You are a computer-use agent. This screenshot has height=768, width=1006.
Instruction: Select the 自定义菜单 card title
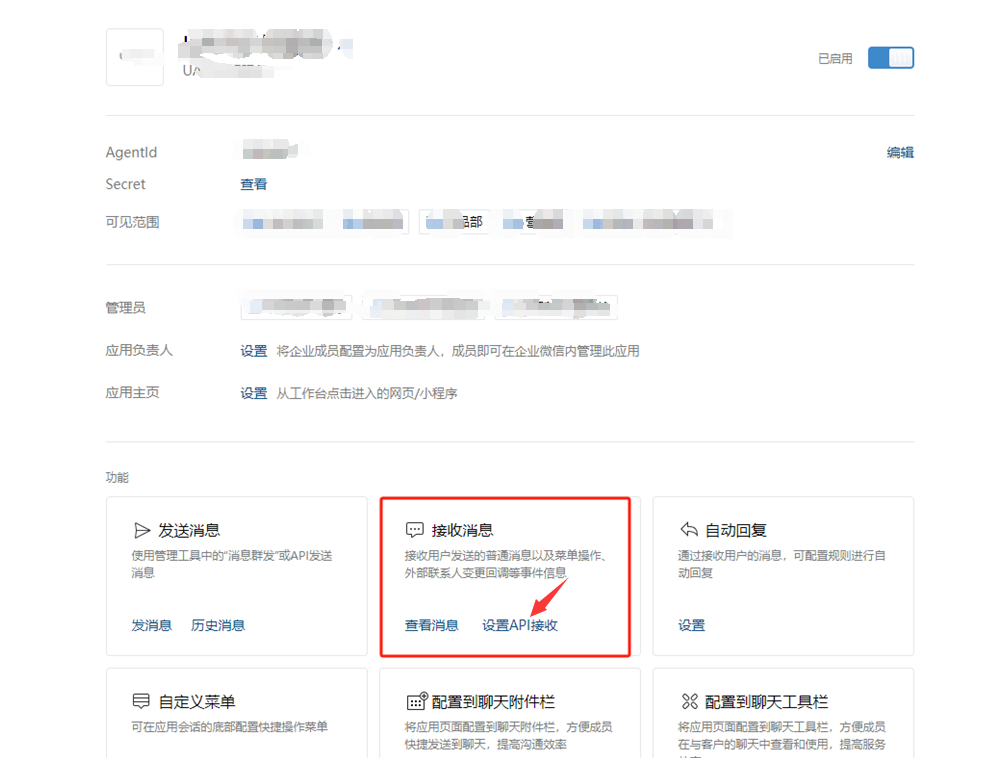(x=197, y=702)
